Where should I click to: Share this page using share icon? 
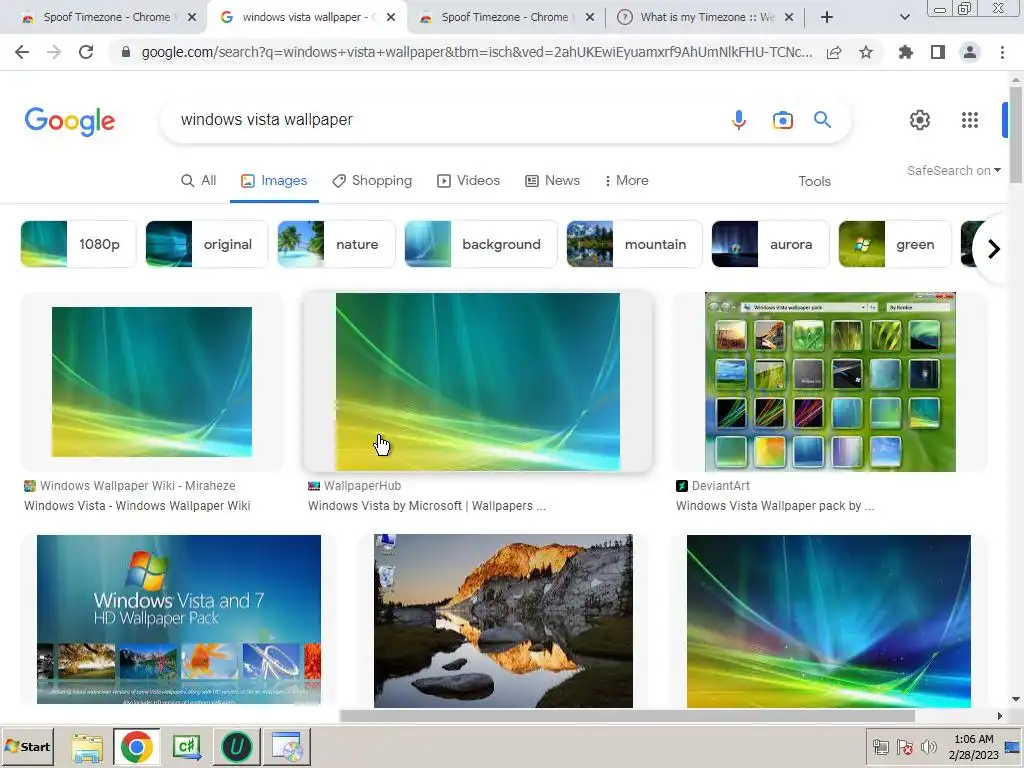click(x=834, y=52)
